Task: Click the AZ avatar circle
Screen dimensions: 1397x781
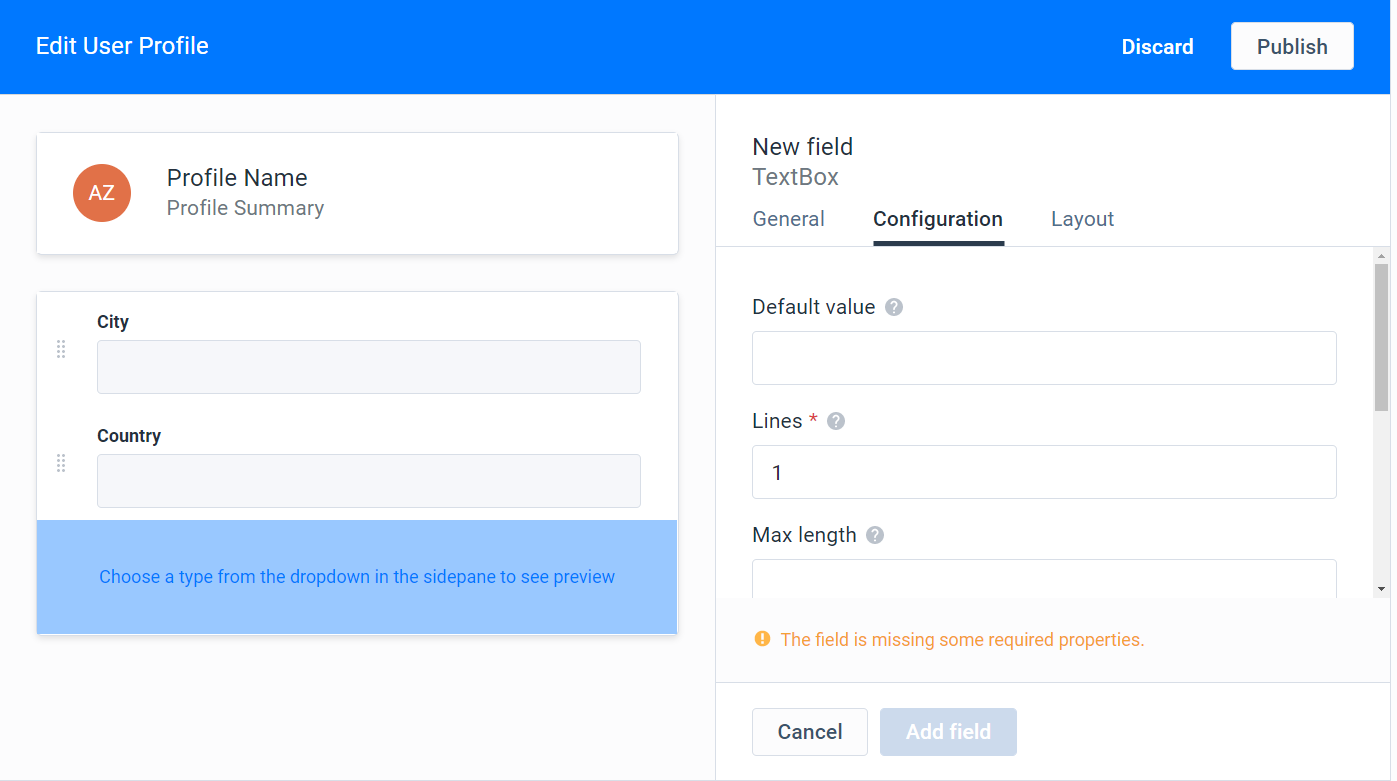Action: [102, 193]
